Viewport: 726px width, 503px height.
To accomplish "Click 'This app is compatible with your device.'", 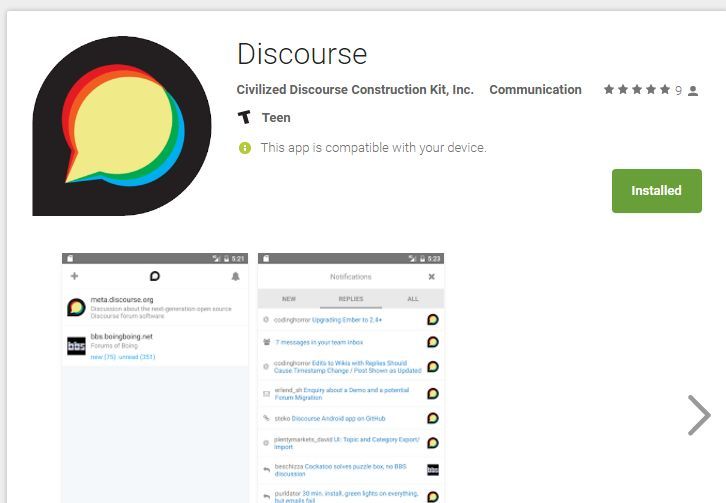I will 373,148.
